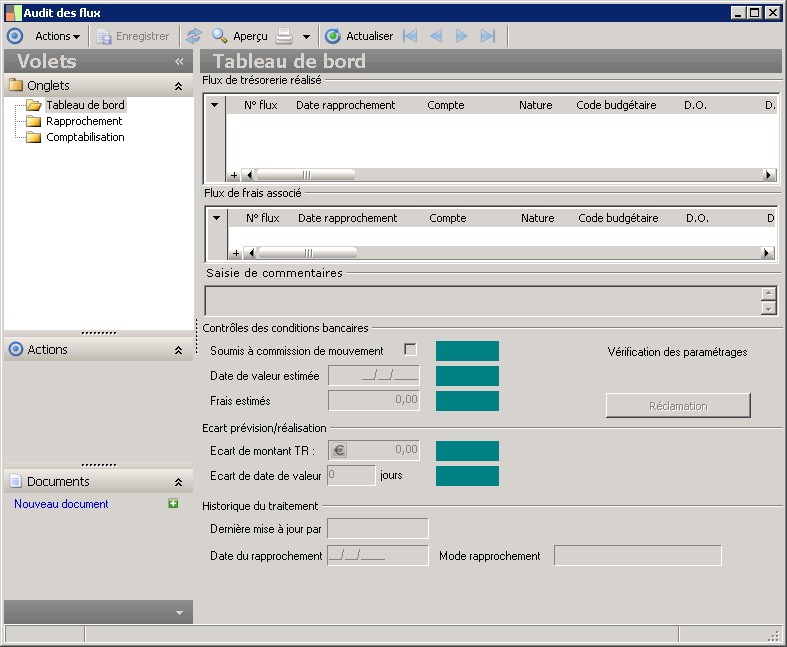
Task: Toggle Soumis à commission de mouvement checkbox
Action: [x=410, y=350]
